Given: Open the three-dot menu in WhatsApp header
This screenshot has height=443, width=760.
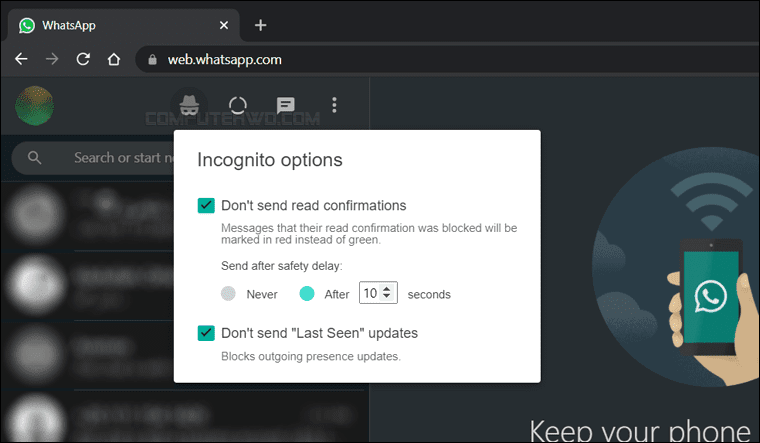Looking at the screenshot, I should click(x=334, y=105).
